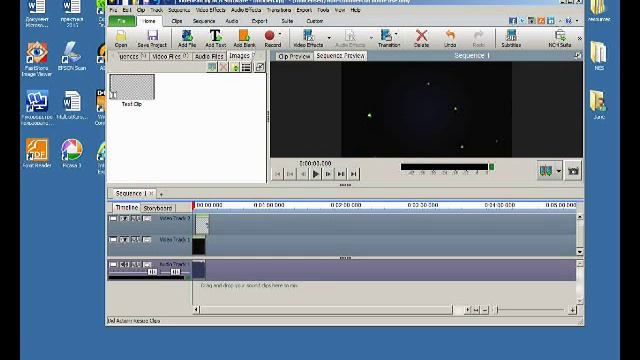The width and height of the screenshot is (640, 360).
Task: Toggle fourth control box on Video Track 1
Action: pyautogui.click(x=147, y=240)
